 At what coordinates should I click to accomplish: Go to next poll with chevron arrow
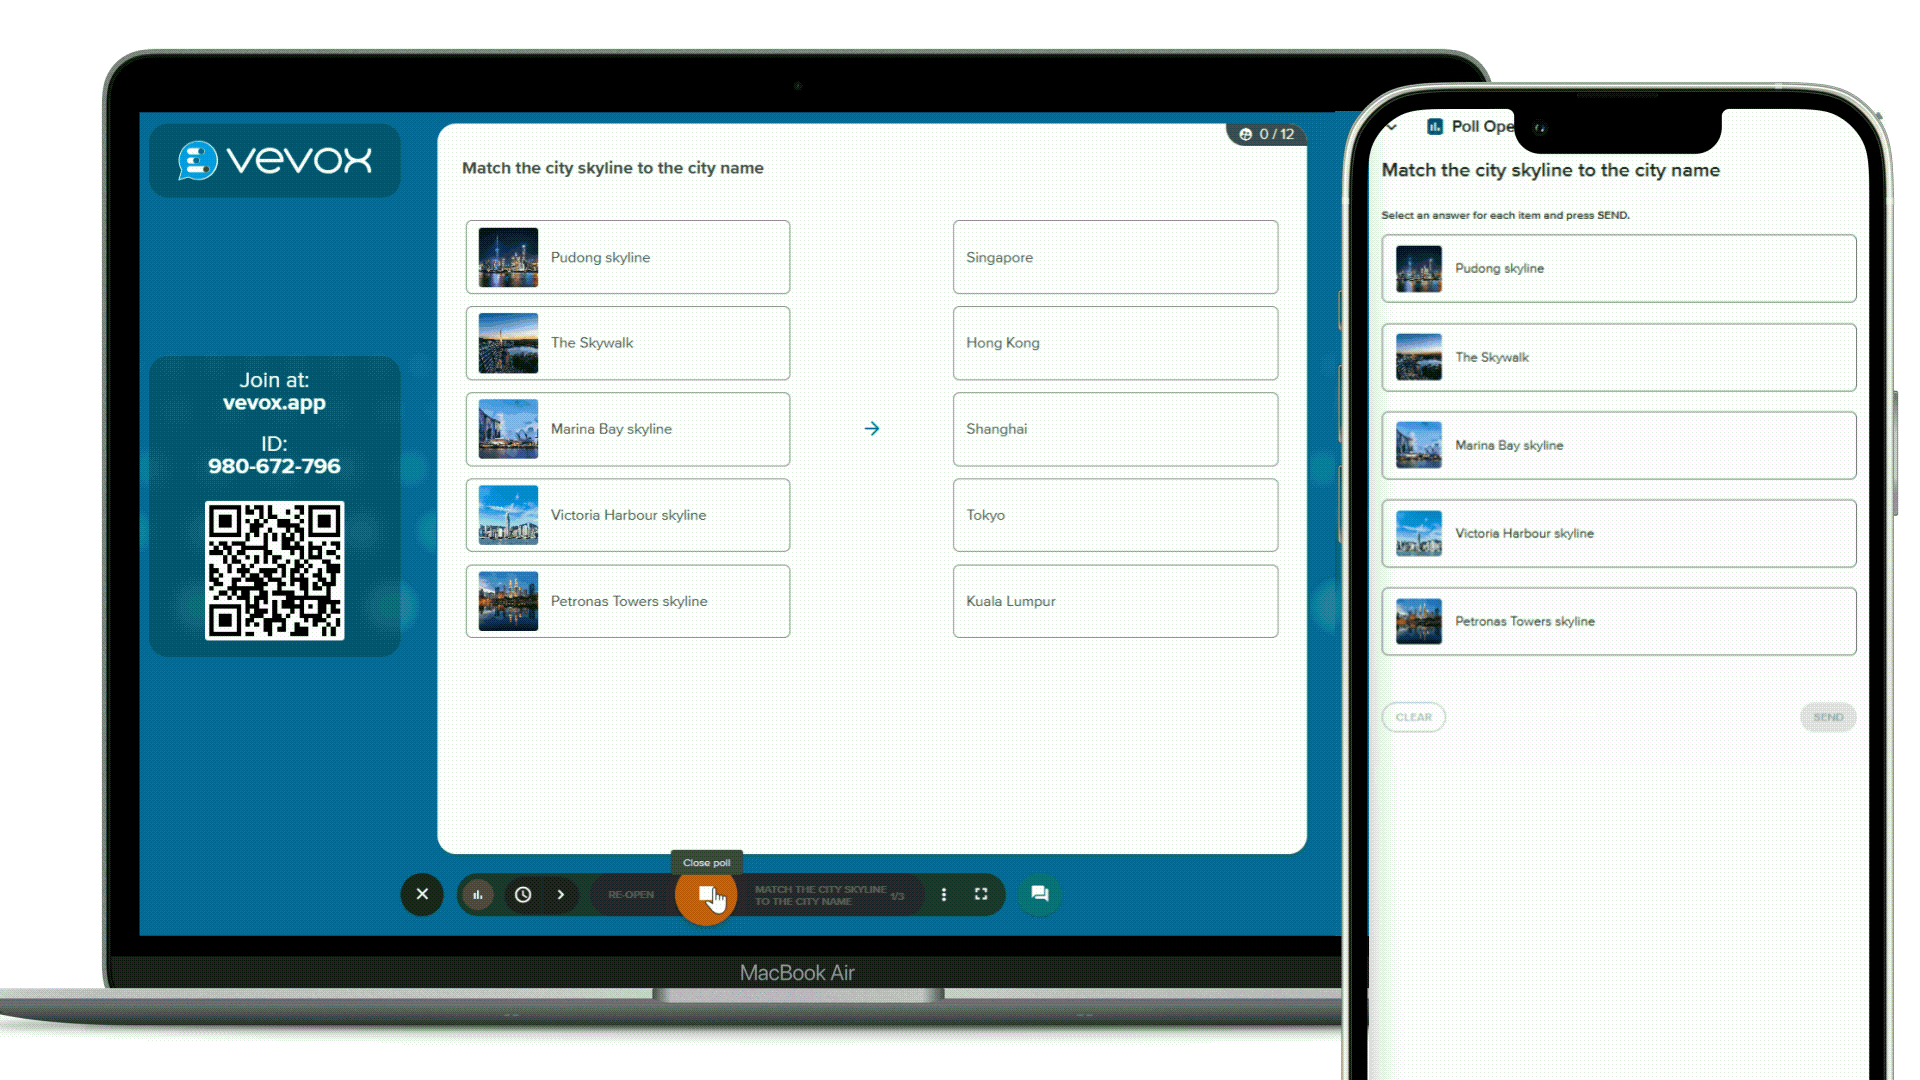561,895
